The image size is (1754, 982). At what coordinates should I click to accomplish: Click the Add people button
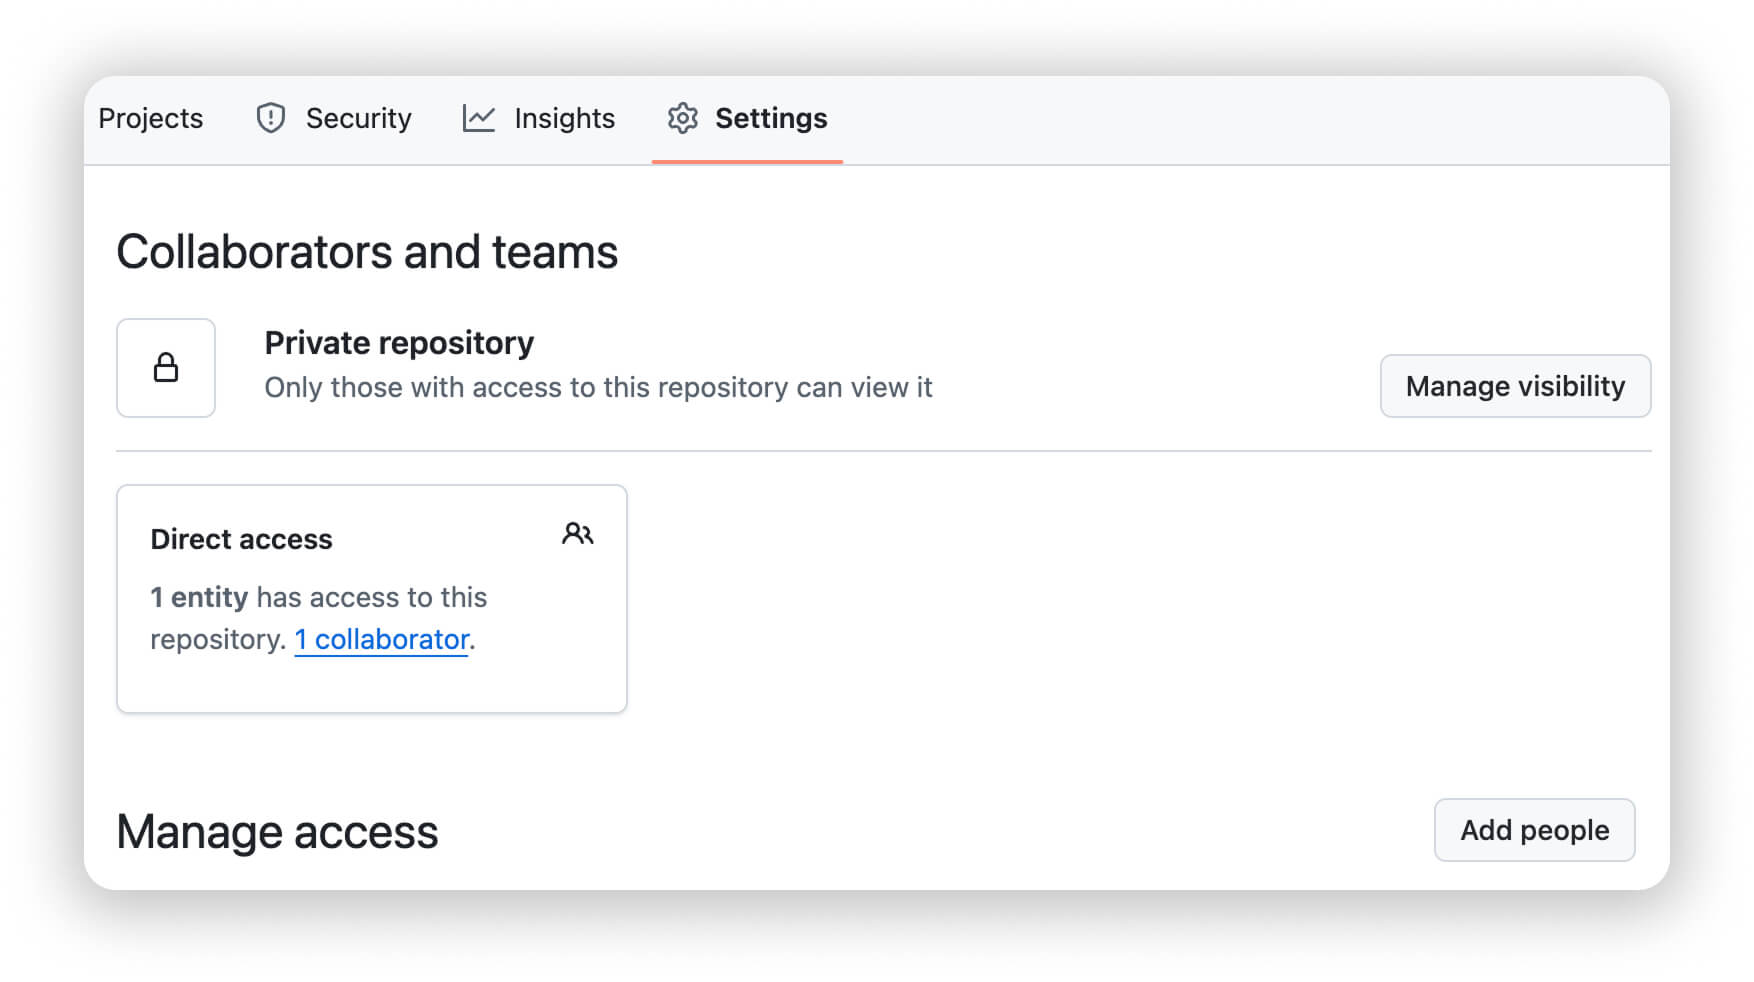point(1534,830)
